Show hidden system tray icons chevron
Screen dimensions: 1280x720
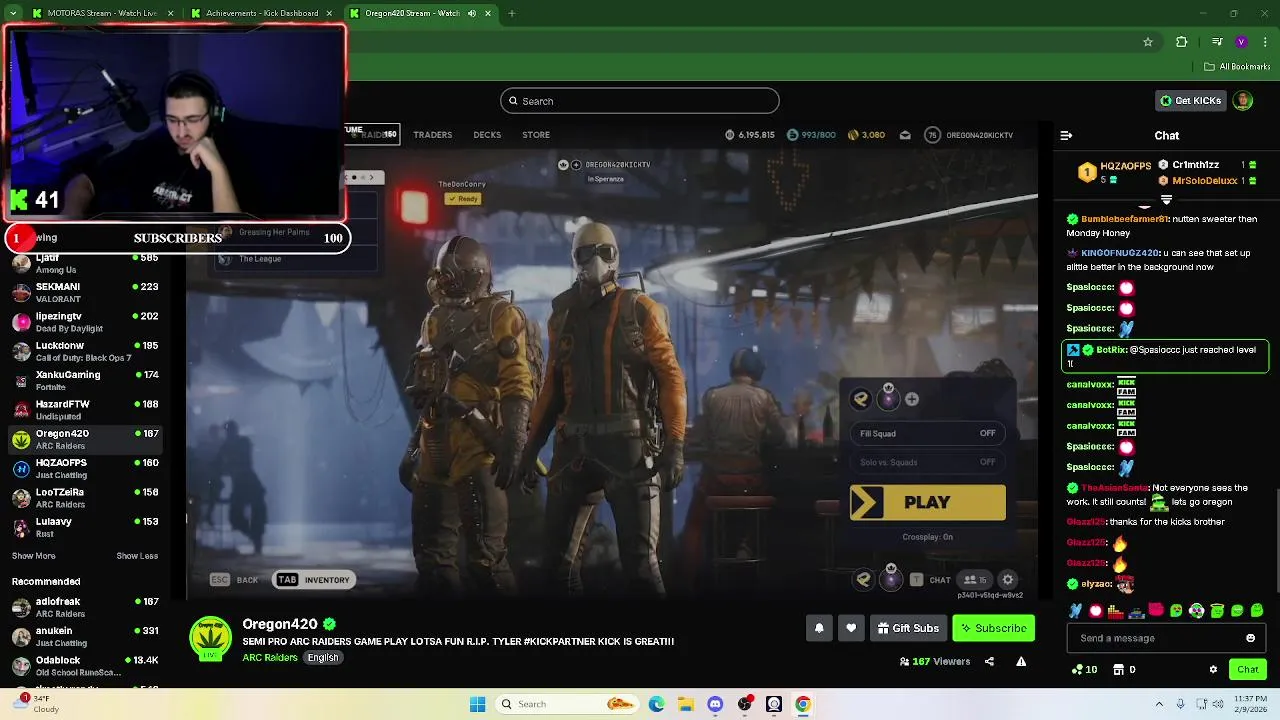click(x=1160, y=704)
